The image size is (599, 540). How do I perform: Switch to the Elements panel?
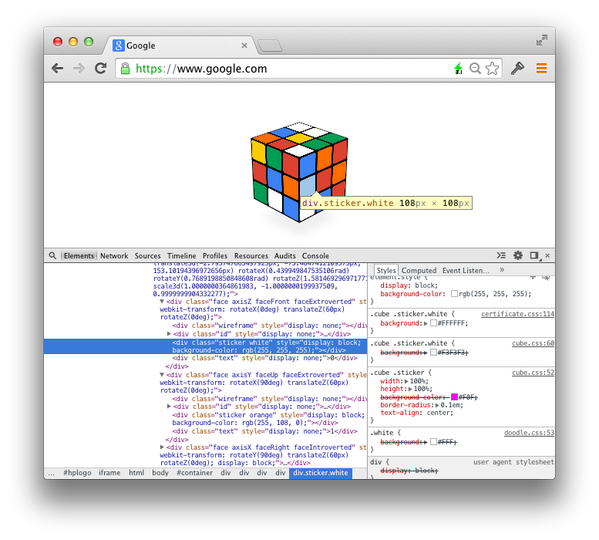[x=79, y=256]
